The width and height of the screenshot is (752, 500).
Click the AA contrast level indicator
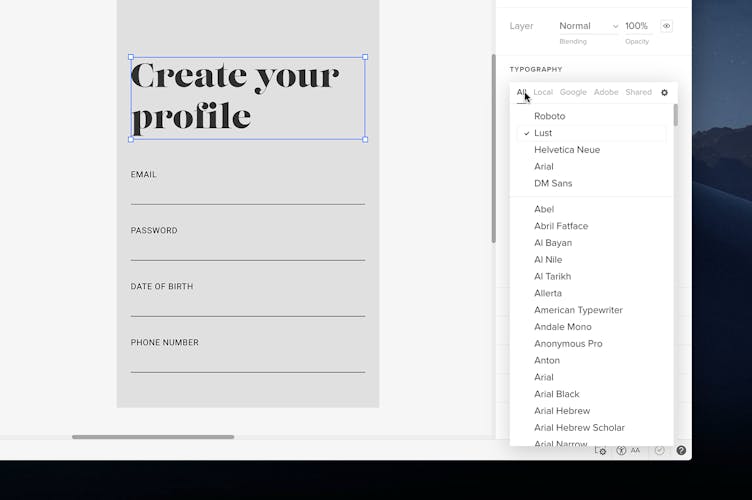coord(635,451)
